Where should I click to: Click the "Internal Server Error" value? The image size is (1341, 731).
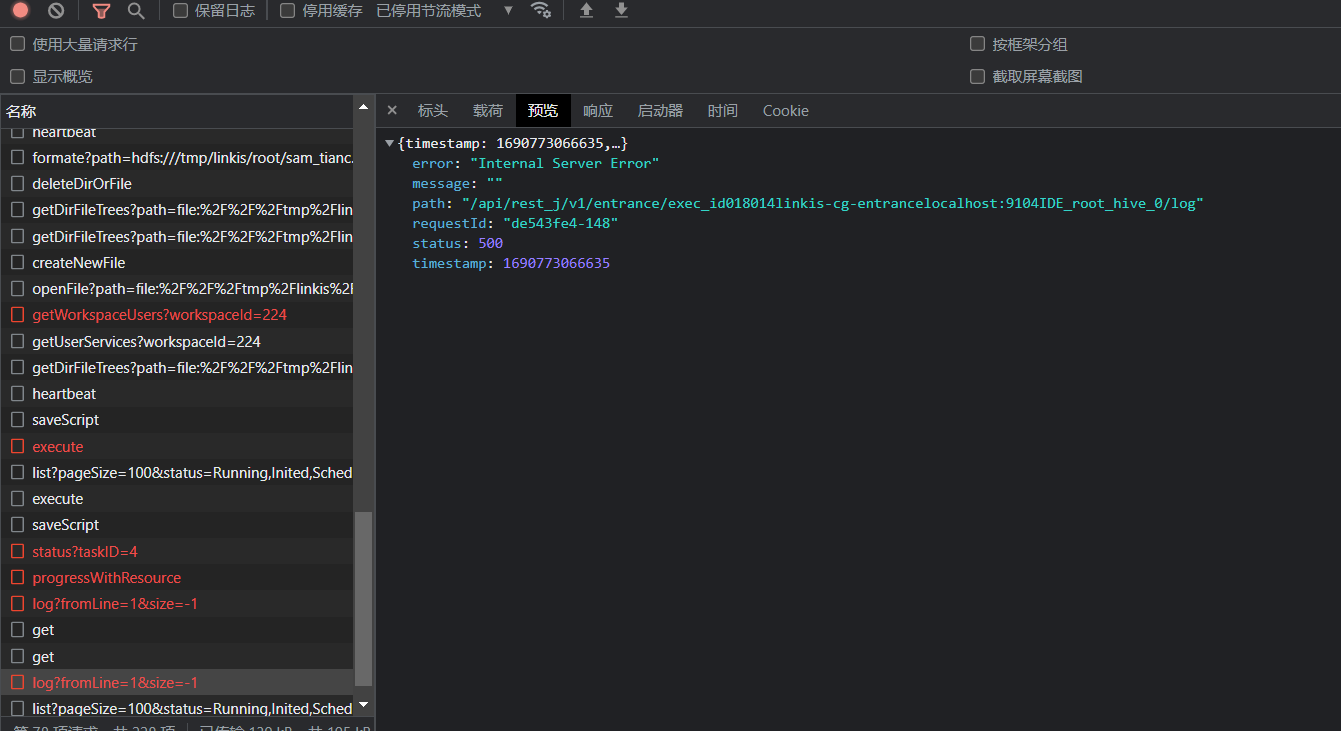coord(564,163)
